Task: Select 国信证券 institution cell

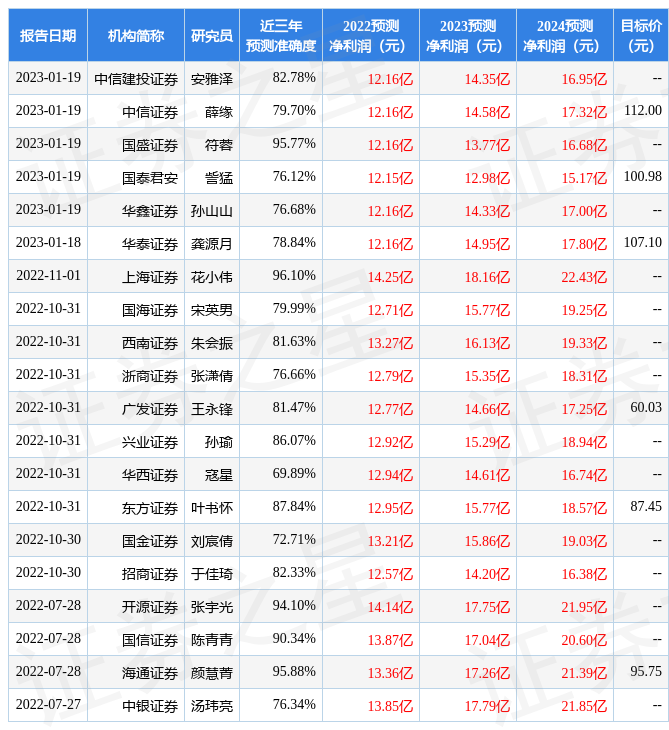Action: 136,640
